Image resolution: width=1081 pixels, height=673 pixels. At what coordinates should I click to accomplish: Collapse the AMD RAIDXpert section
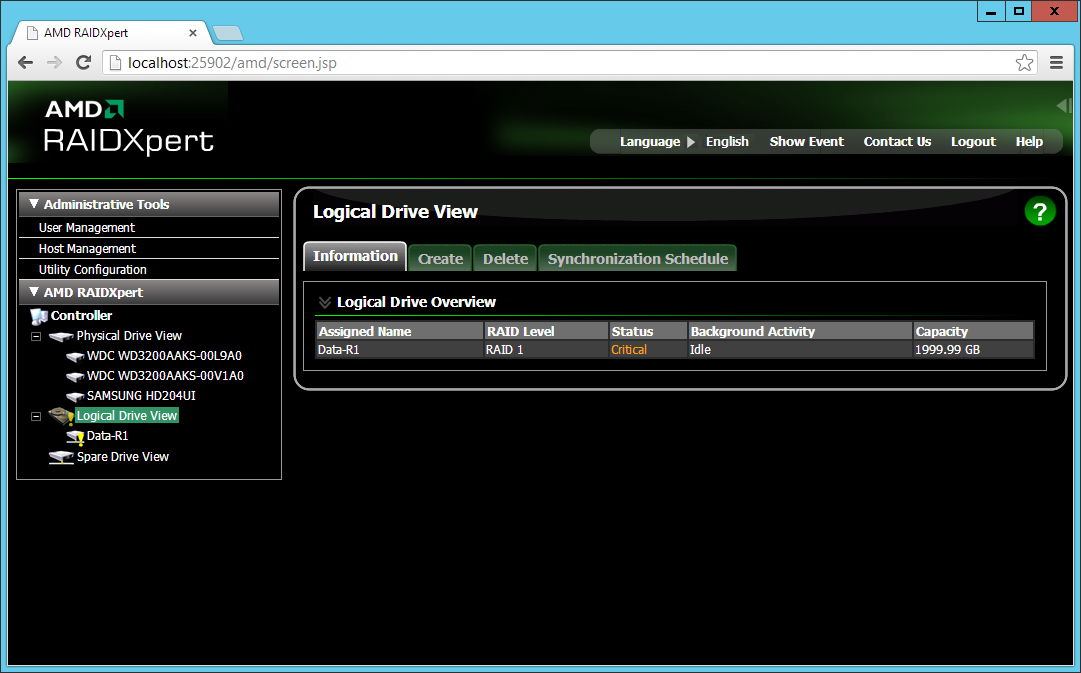(34, 292)
